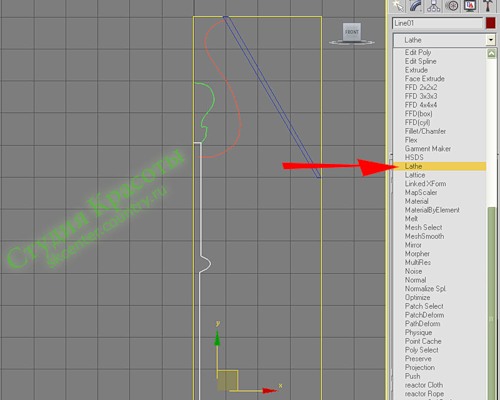Image resolution: width=500 pixels, height=400 pixels.
Task: Open the modifier list dropdown arrow
Action: 491,40
